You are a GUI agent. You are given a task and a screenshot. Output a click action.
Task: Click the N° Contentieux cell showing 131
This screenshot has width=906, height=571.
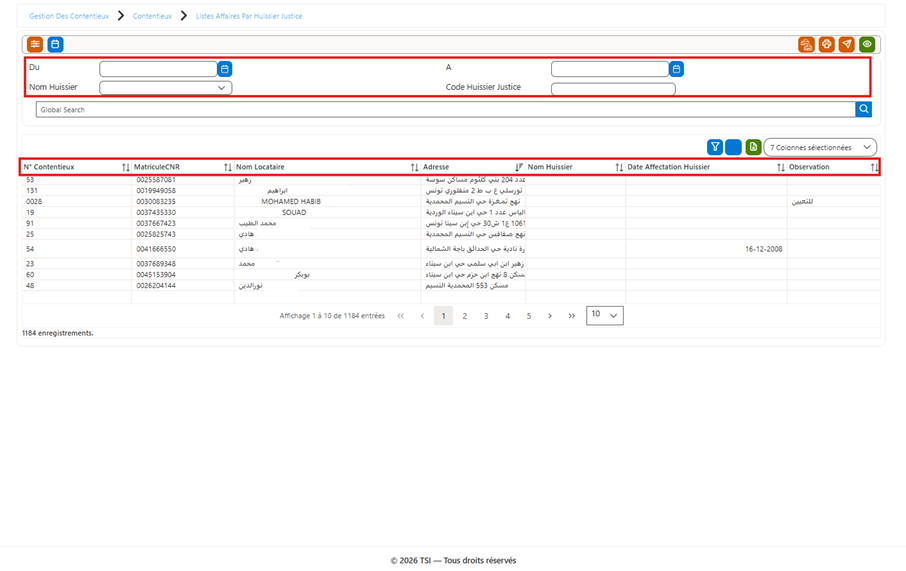click(x=77, y=190)
